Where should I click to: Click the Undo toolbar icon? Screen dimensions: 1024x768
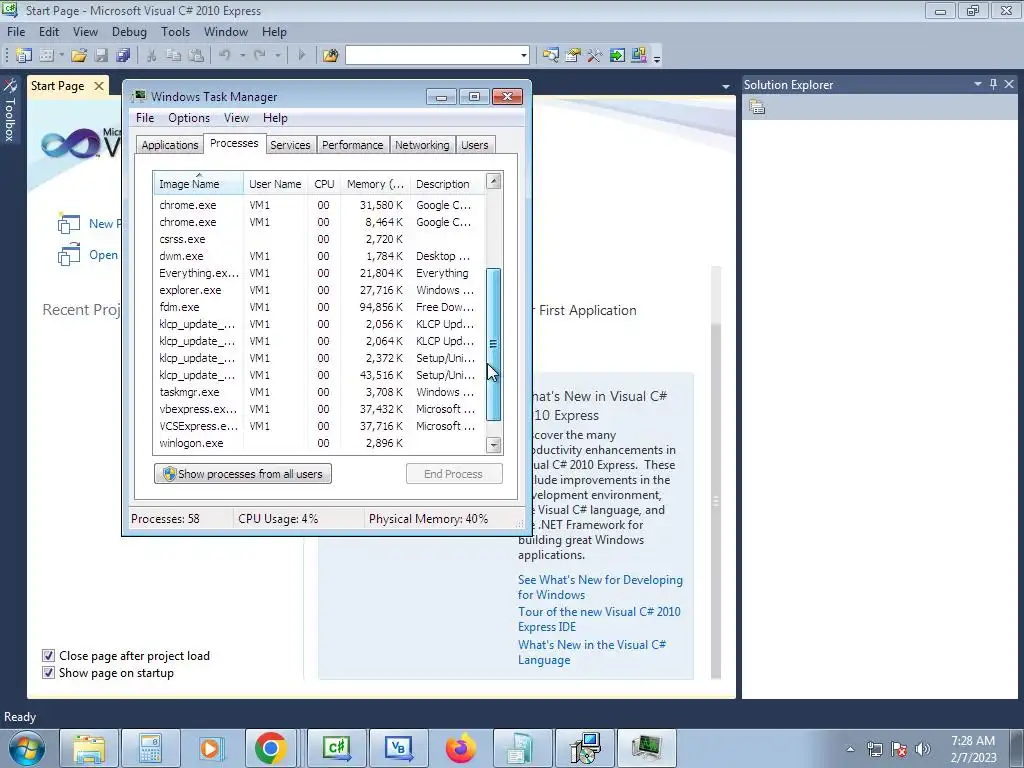(x=225, y=56)
